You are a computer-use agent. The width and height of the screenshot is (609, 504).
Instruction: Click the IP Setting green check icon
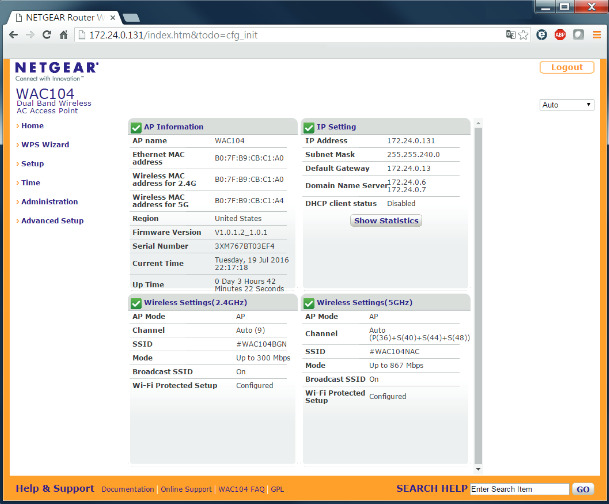coord(309,127)
